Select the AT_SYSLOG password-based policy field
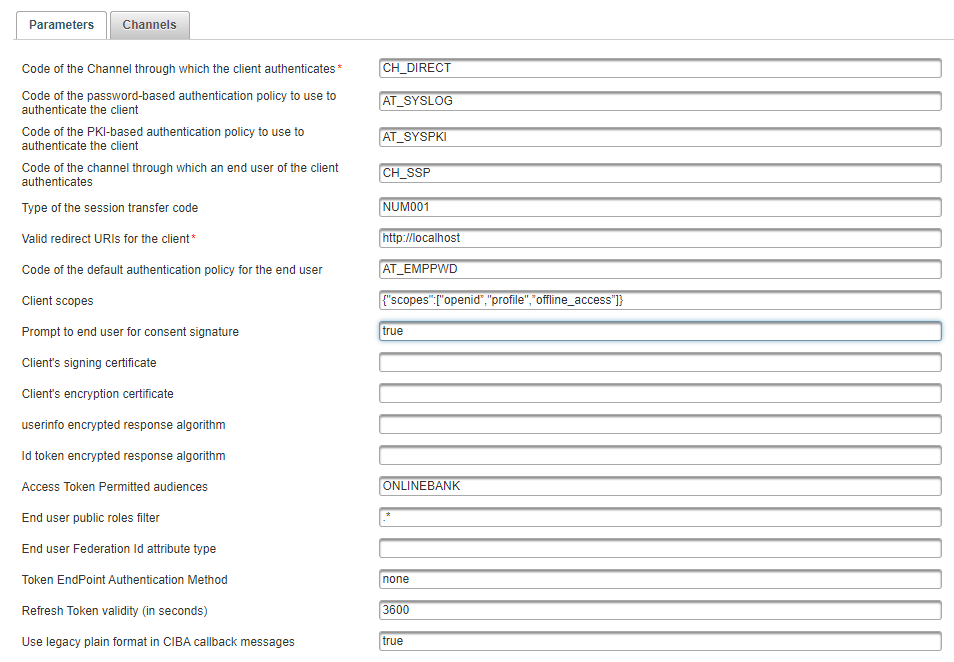 (x=659, y=101)
